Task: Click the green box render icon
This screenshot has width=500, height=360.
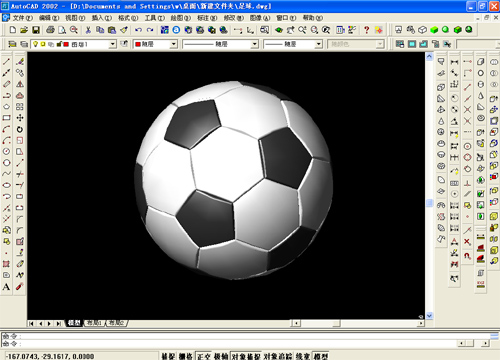Action: 434,30
